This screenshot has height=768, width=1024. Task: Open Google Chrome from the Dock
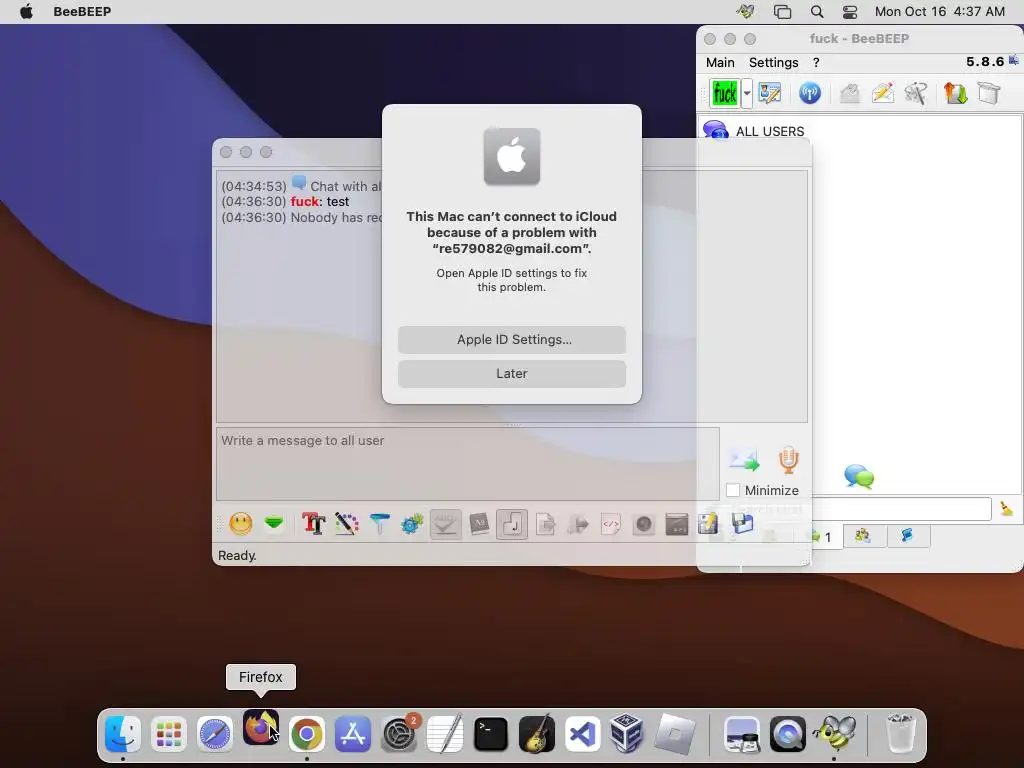point(306,734)
